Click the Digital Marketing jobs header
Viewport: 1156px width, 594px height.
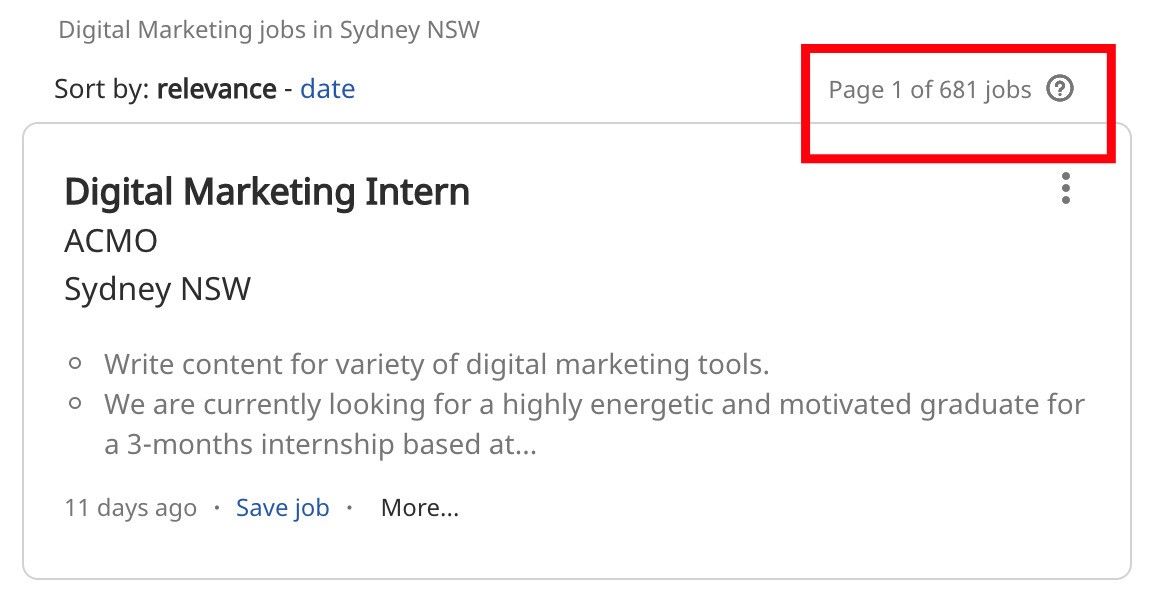tap(269, 30)
